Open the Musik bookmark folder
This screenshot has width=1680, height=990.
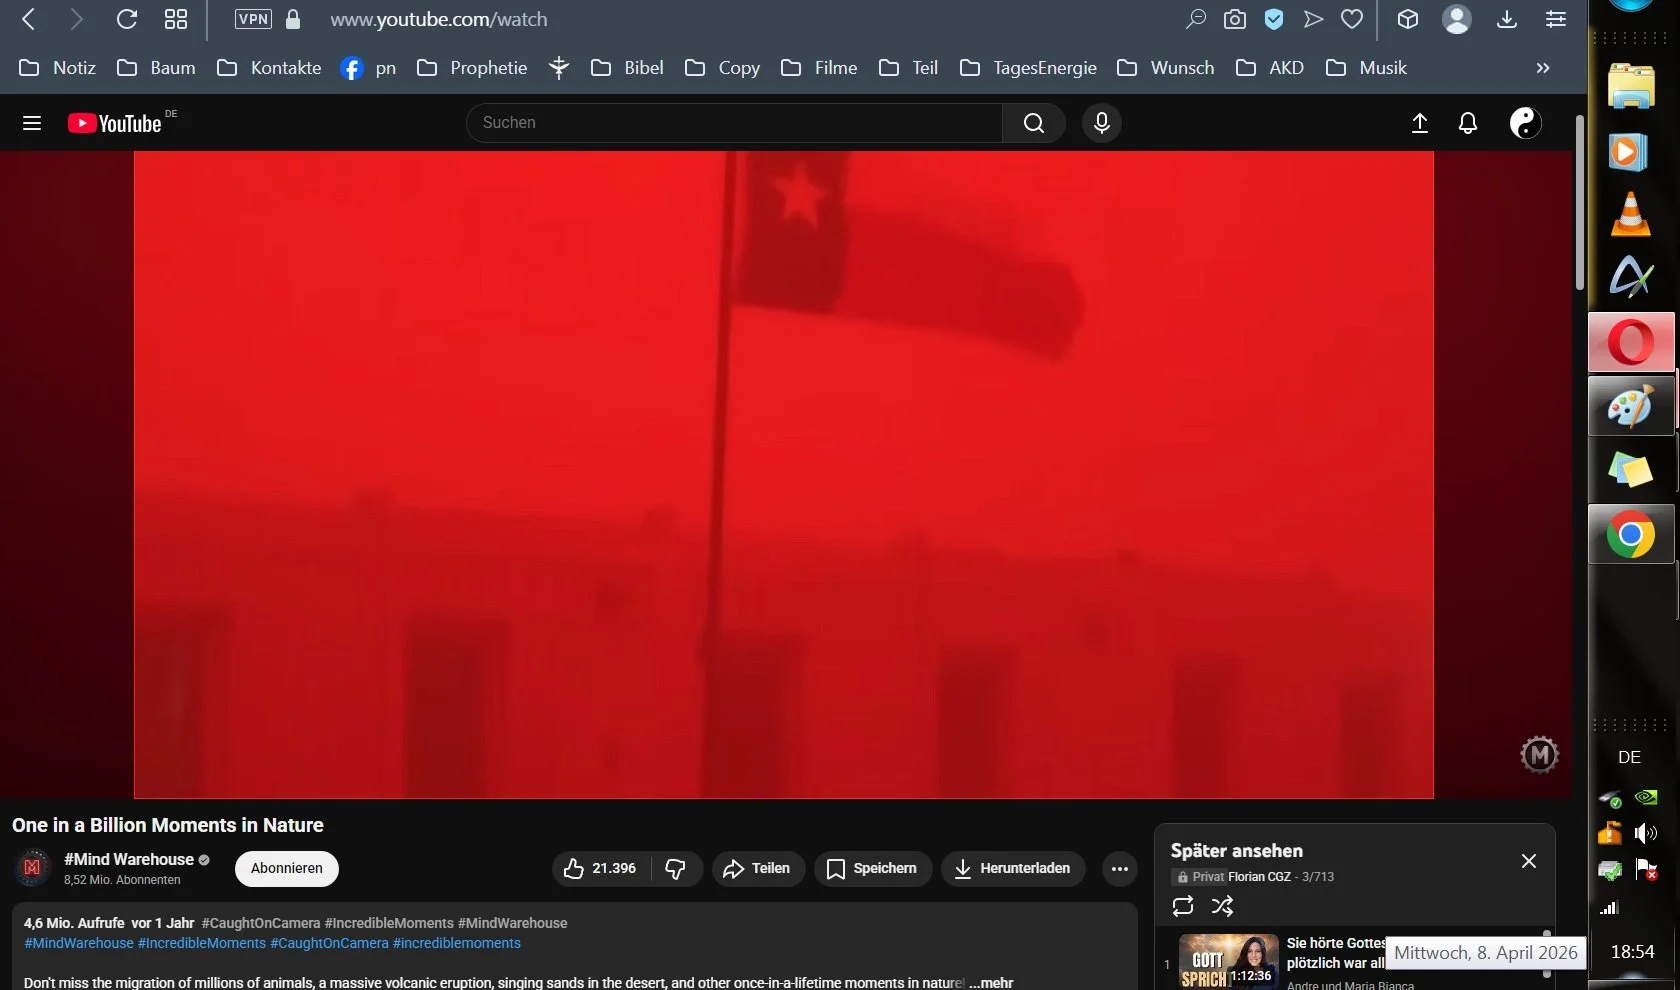[1366, 68]
